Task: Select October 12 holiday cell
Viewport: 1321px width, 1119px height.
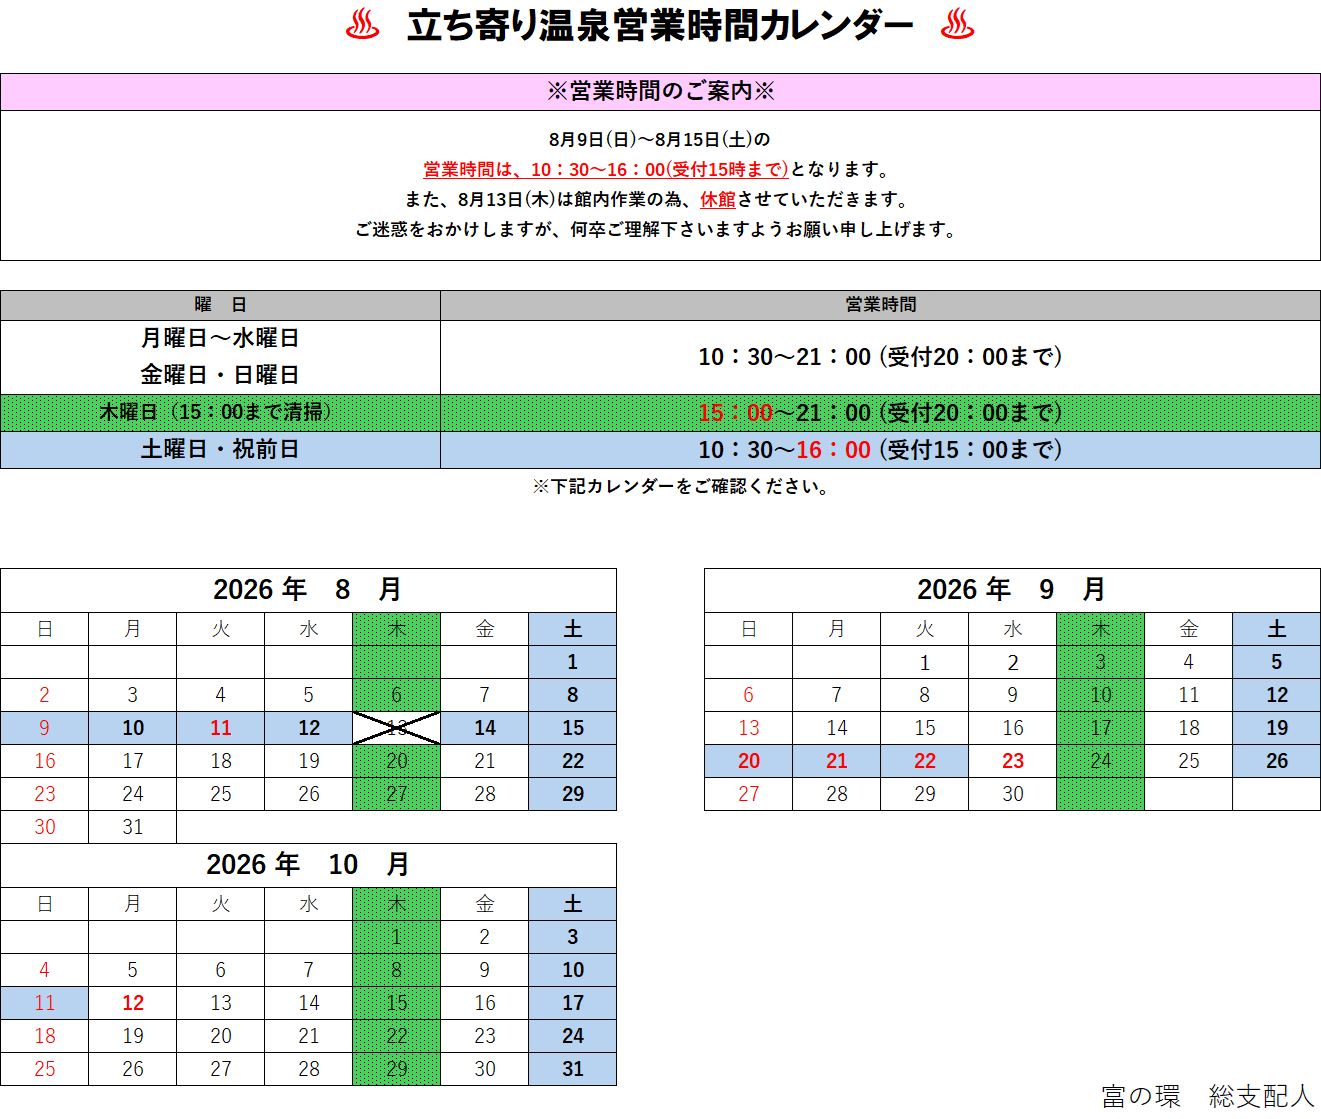Action: pos(132,1003)
